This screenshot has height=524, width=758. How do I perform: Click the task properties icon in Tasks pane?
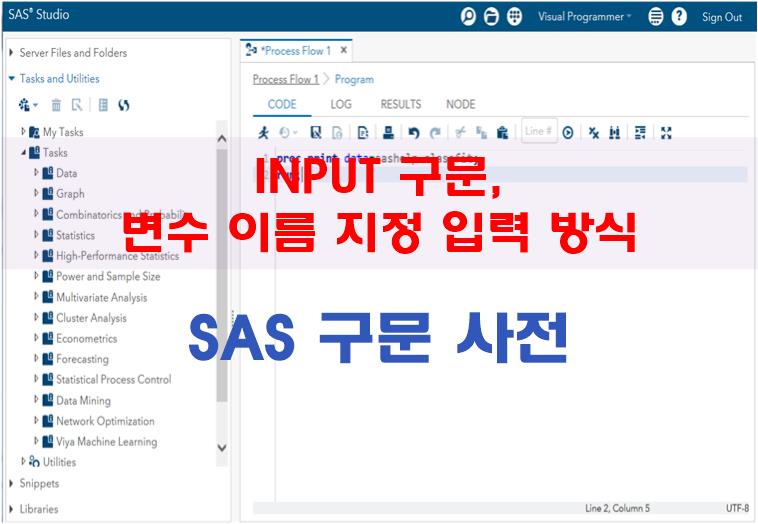click(77, 105)
